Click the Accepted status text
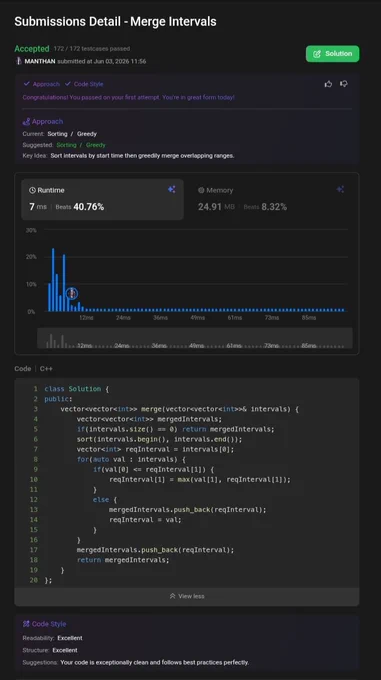The width and height of the screenshot is (381, 680). (x=32, y=49)
